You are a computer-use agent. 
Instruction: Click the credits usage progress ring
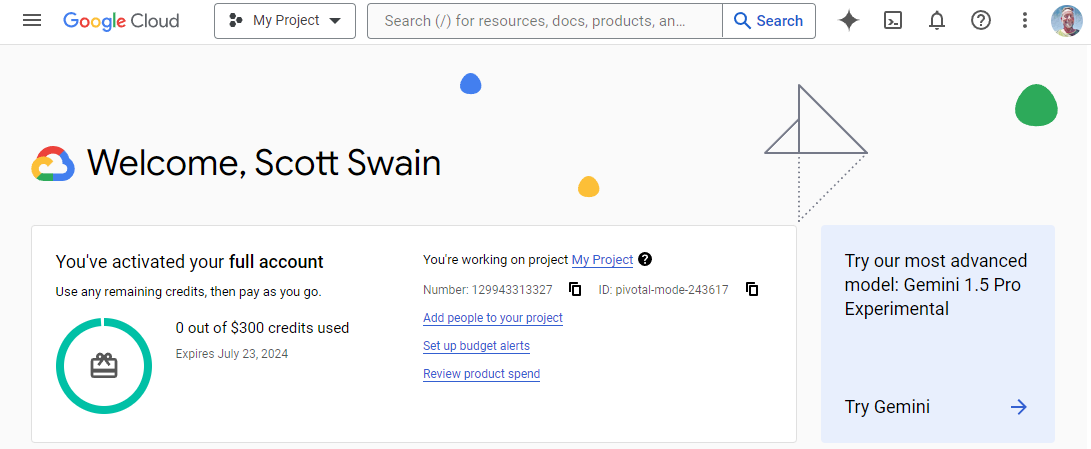tap(104, 366)
